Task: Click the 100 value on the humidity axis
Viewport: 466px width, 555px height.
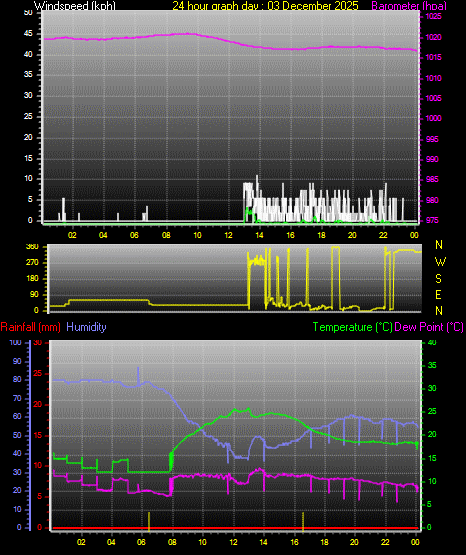Action: pos(16,343)
